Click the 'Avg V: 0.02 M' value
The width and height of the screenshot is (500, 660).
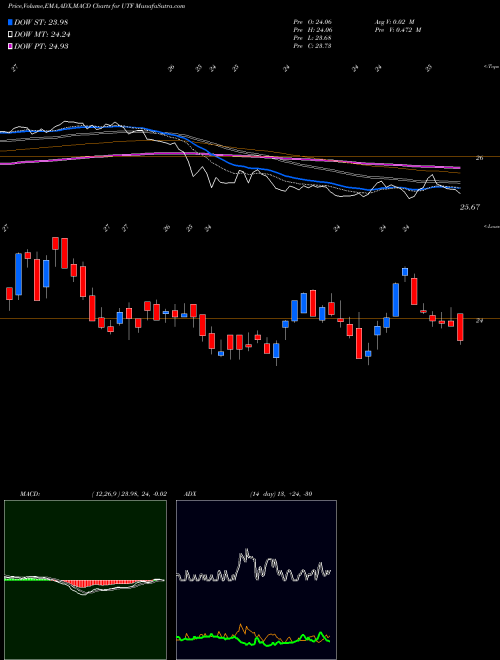click(394, 22)
